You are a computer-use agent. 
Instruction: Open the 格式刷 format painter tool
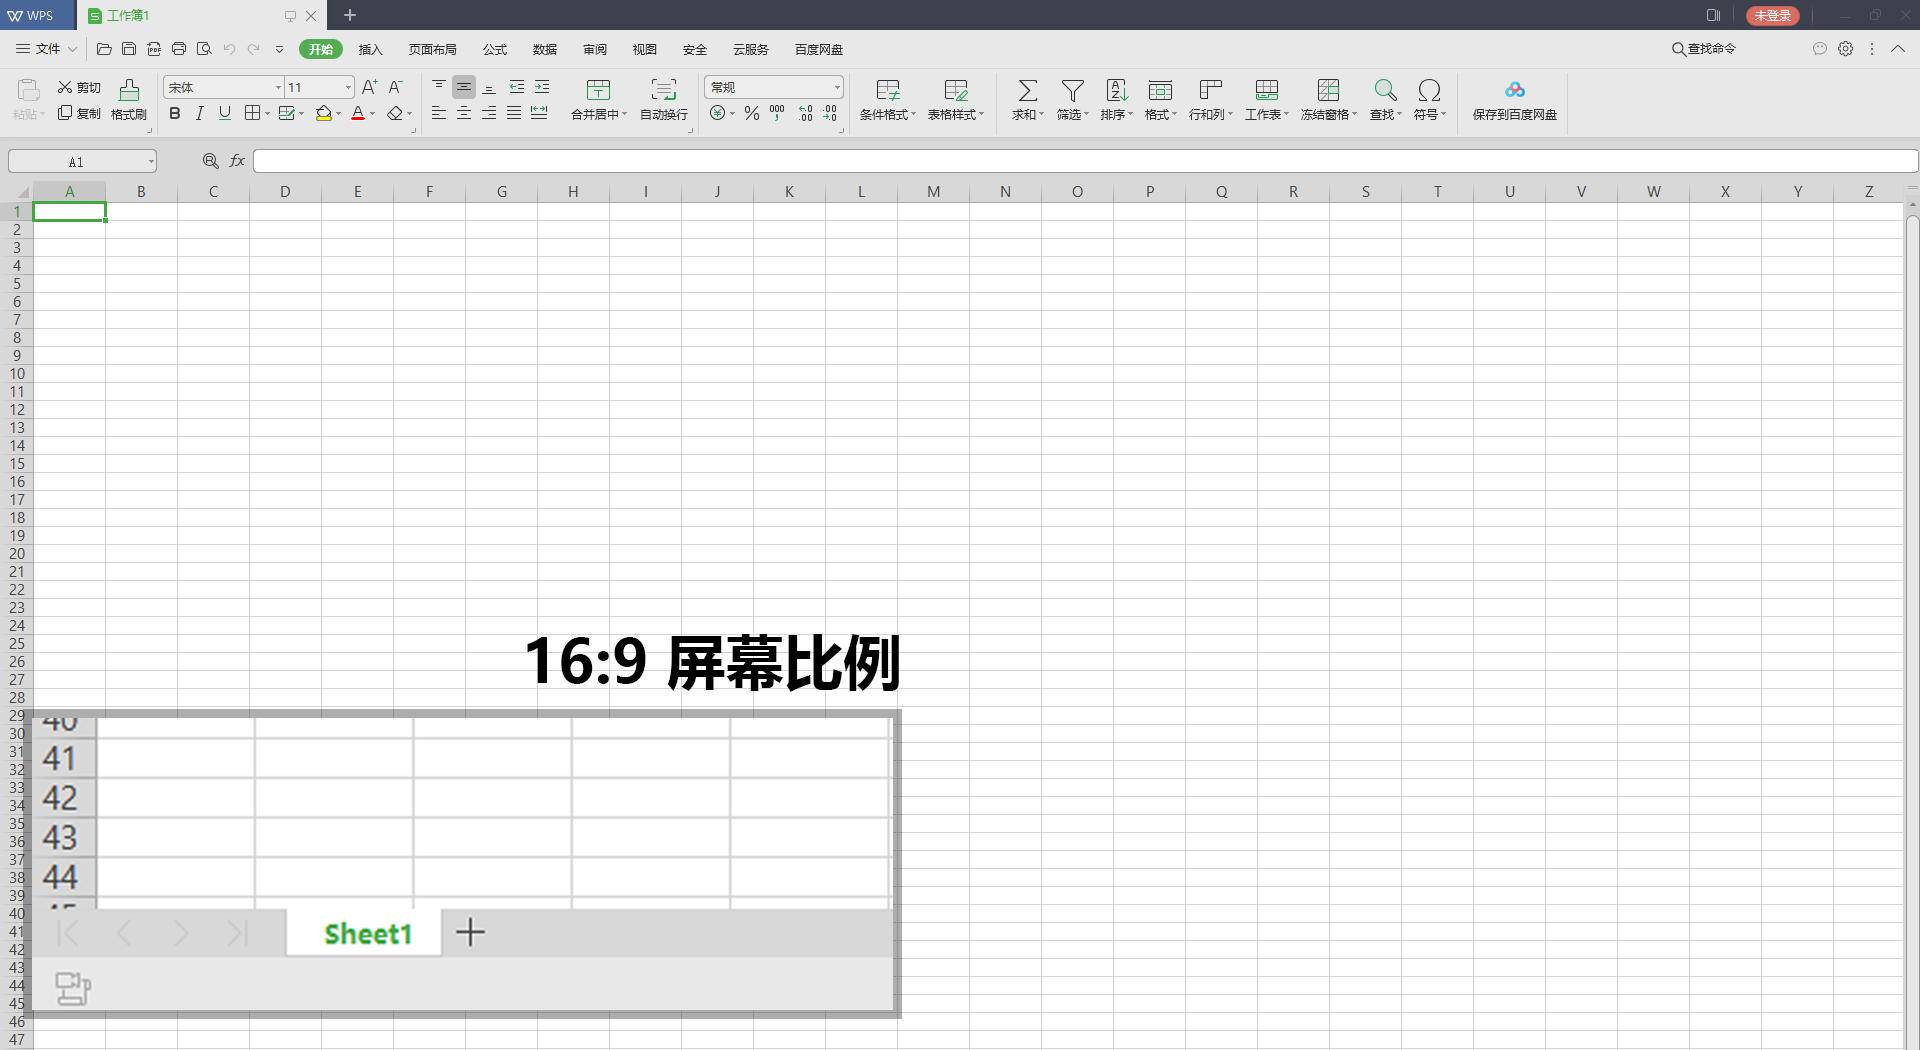(x=128, y=100)
